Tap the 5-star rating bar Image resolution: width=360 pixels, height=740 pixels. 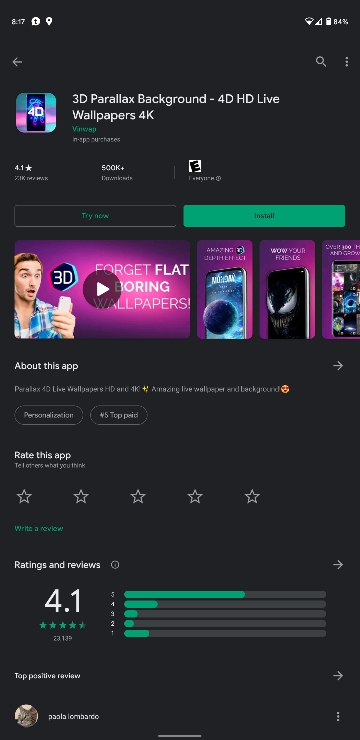tap(225, 595)
